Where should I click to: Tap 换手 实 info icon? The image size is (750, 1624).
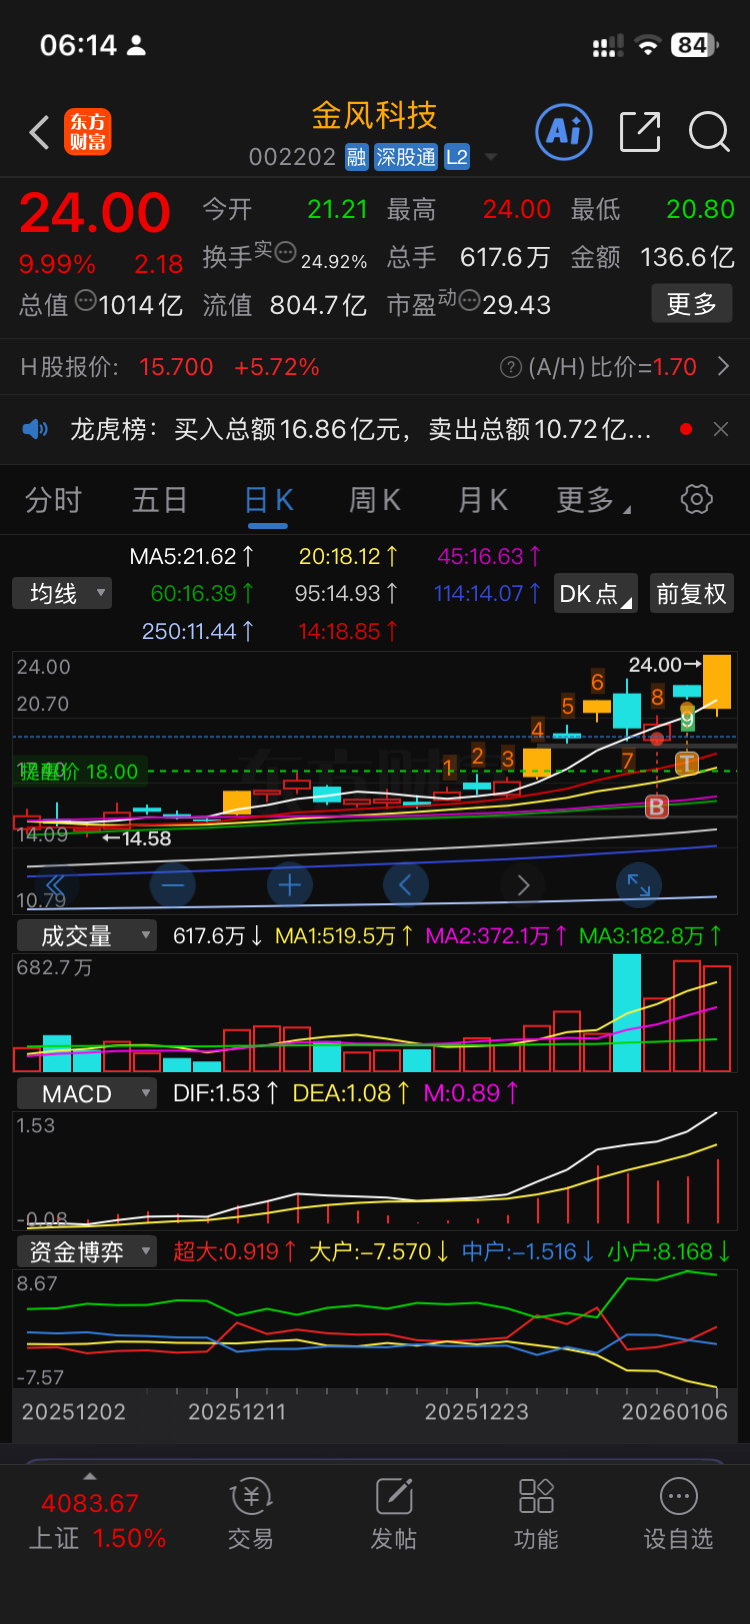pyautogui.click(x=285, y=250)
